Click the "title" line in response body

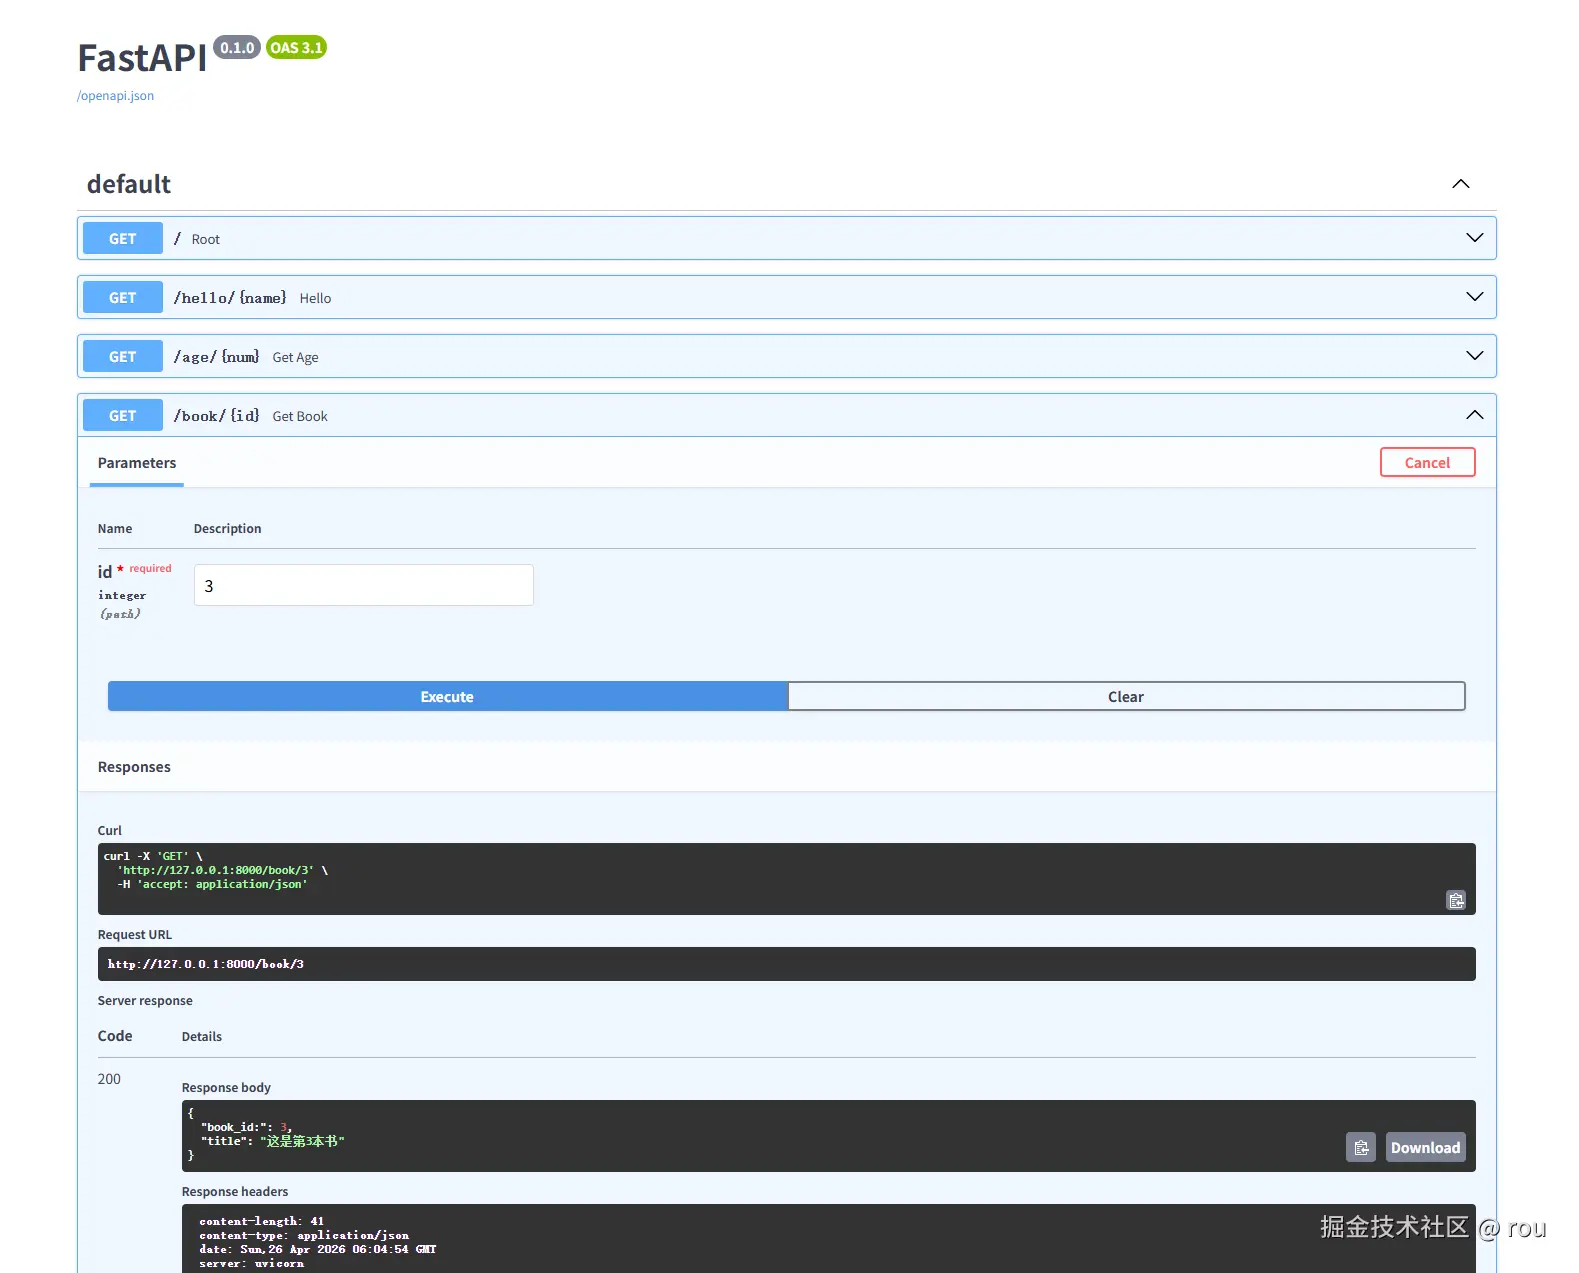pyautogui.click(x=272, y=1141)
